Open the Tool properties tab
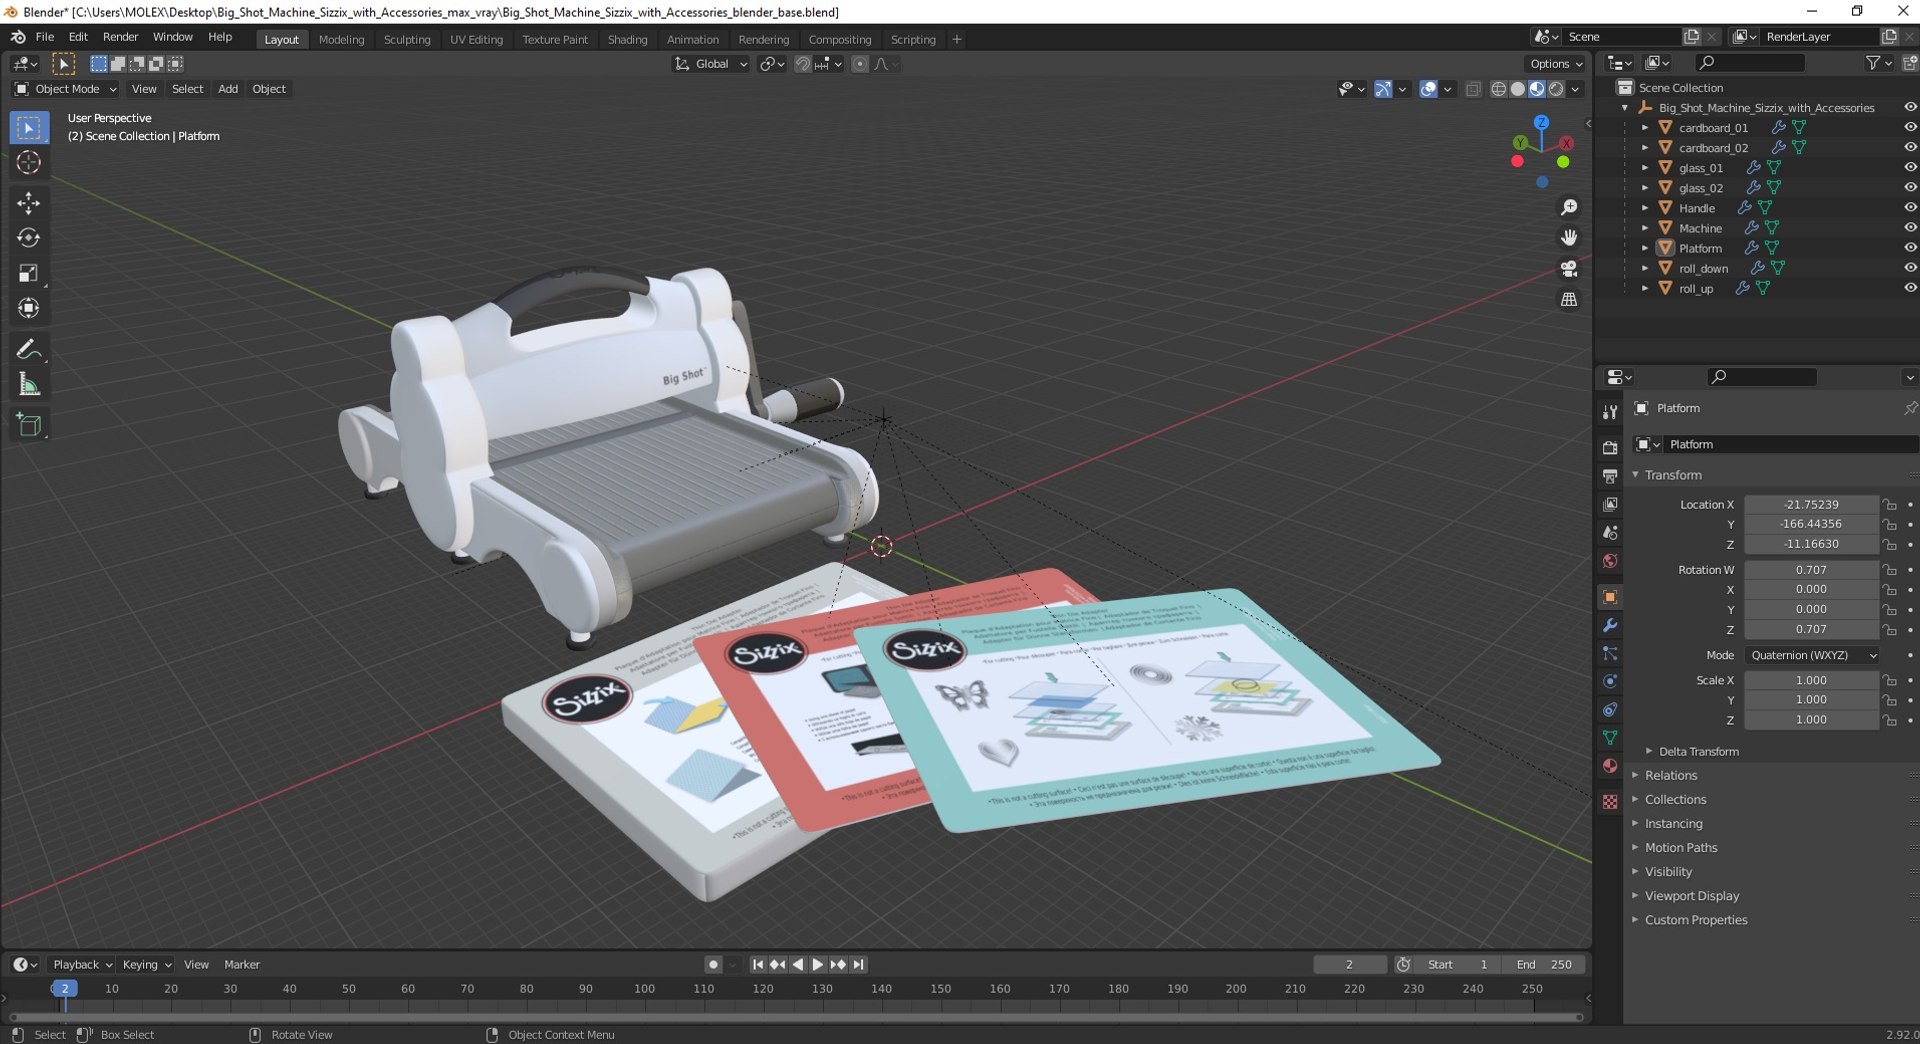Screen dimensions: 1920x1044 (1610, 412)
